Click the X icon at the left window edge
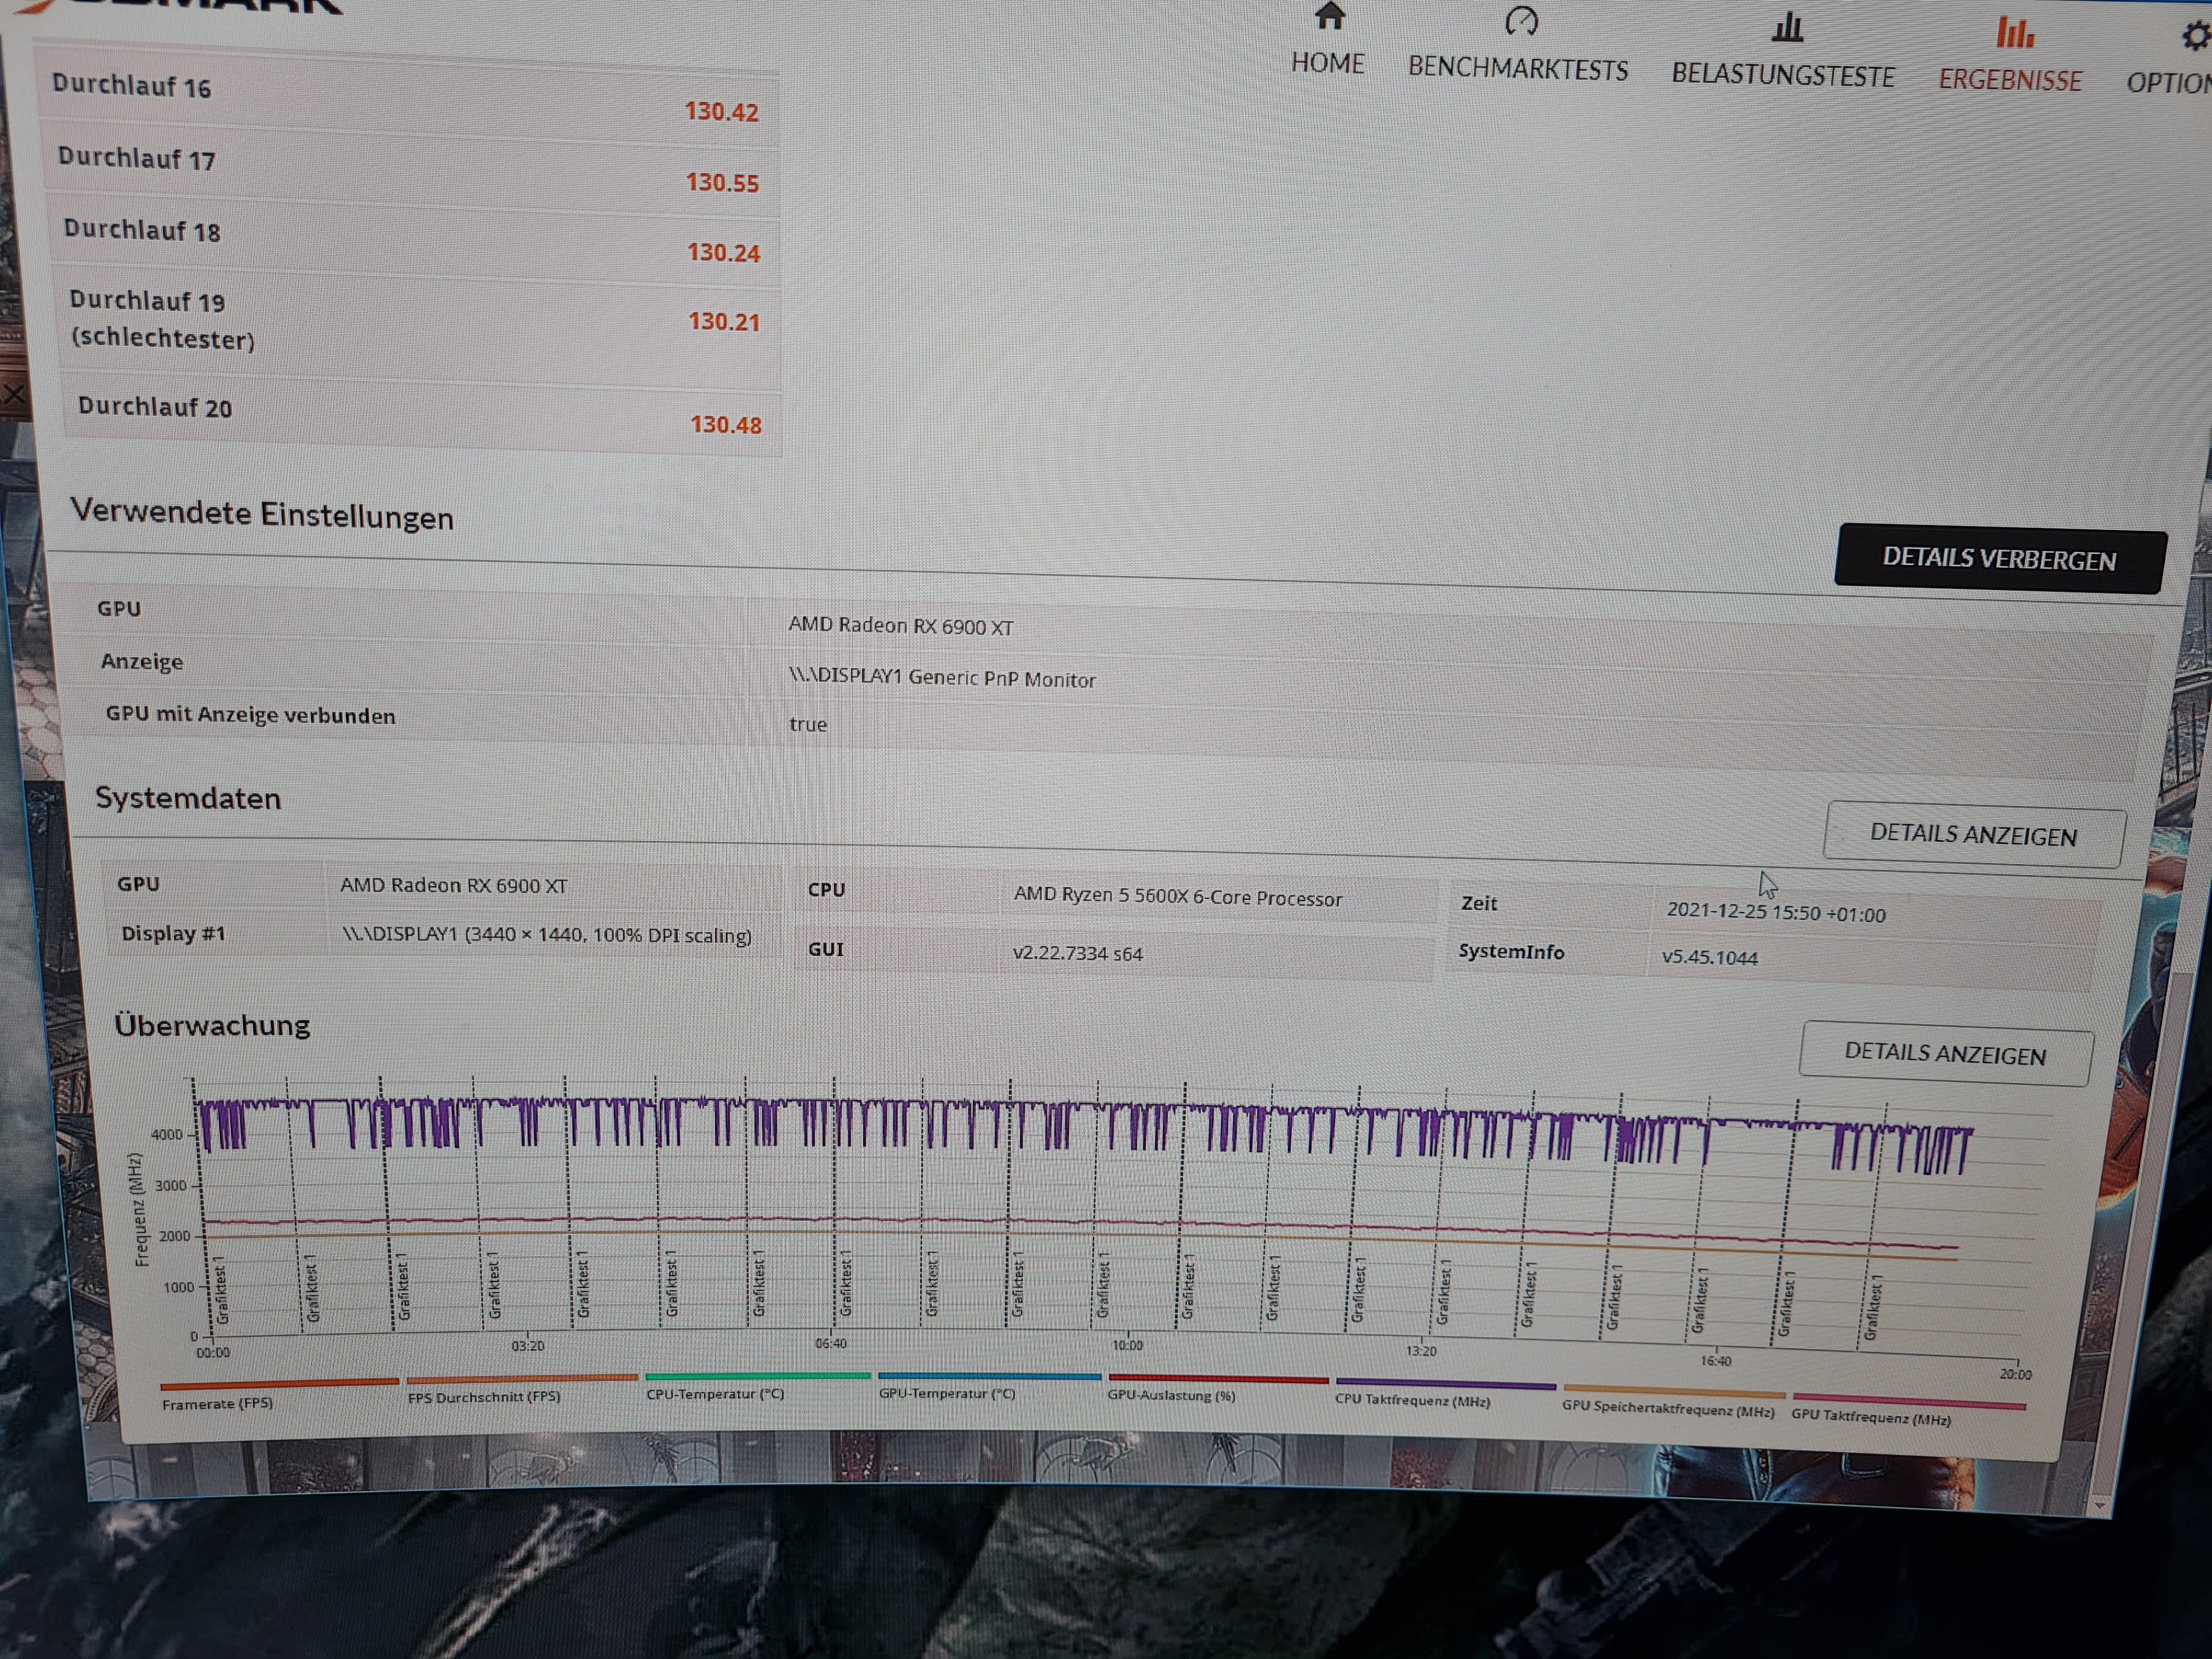Image resolution: width=2212 pixels, height=1659 pixels. click(x=13, y=395)
